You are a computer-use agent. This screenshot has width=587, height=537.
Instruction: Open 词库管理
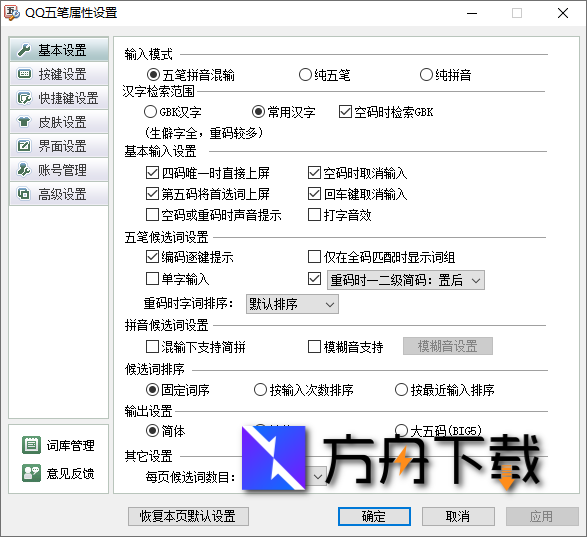click(x=58, y=445)
